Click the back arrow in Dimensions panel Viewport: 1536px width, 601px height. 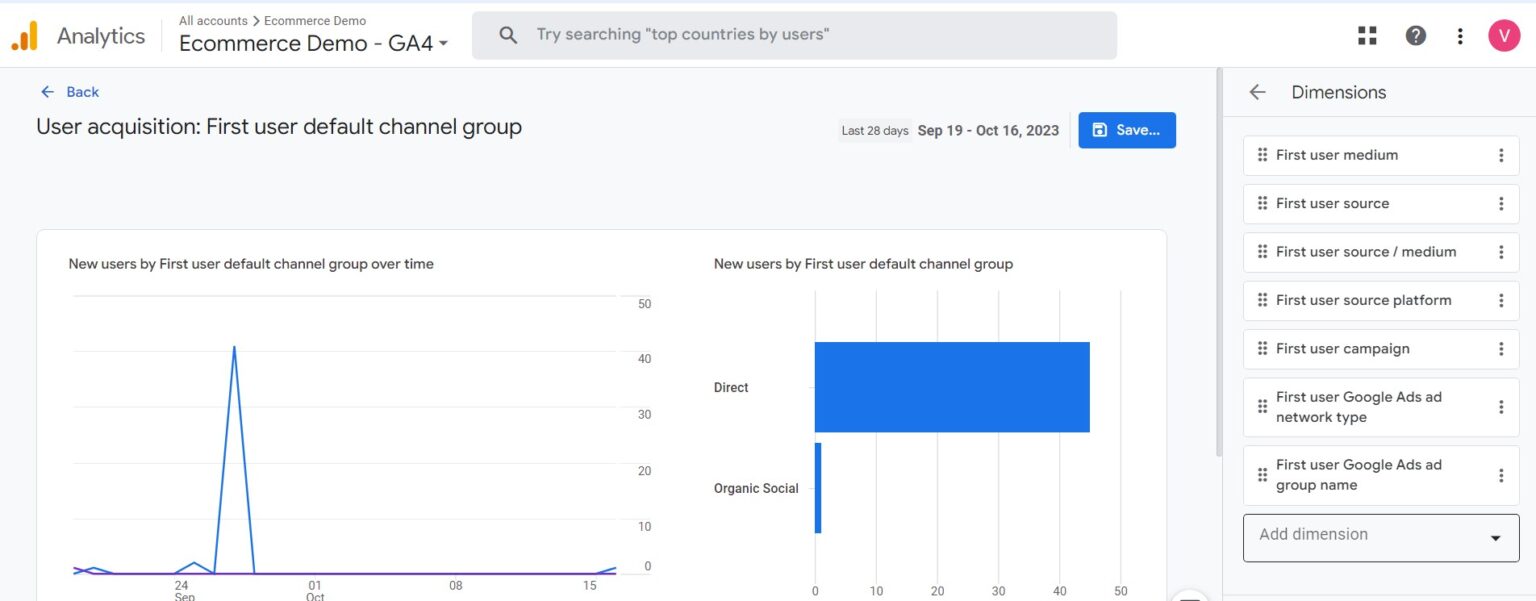1257,92
